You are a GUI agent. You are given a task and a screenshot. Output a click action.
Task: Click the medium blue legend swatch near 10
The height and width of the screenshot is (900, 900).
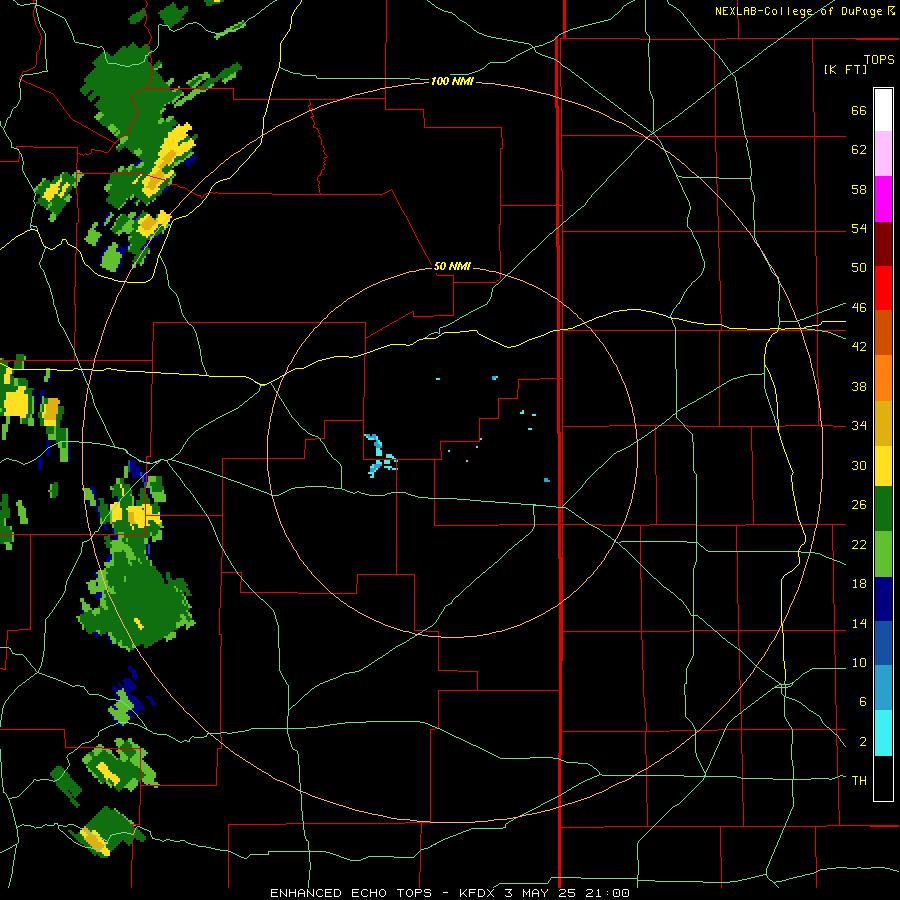(883, 643)
